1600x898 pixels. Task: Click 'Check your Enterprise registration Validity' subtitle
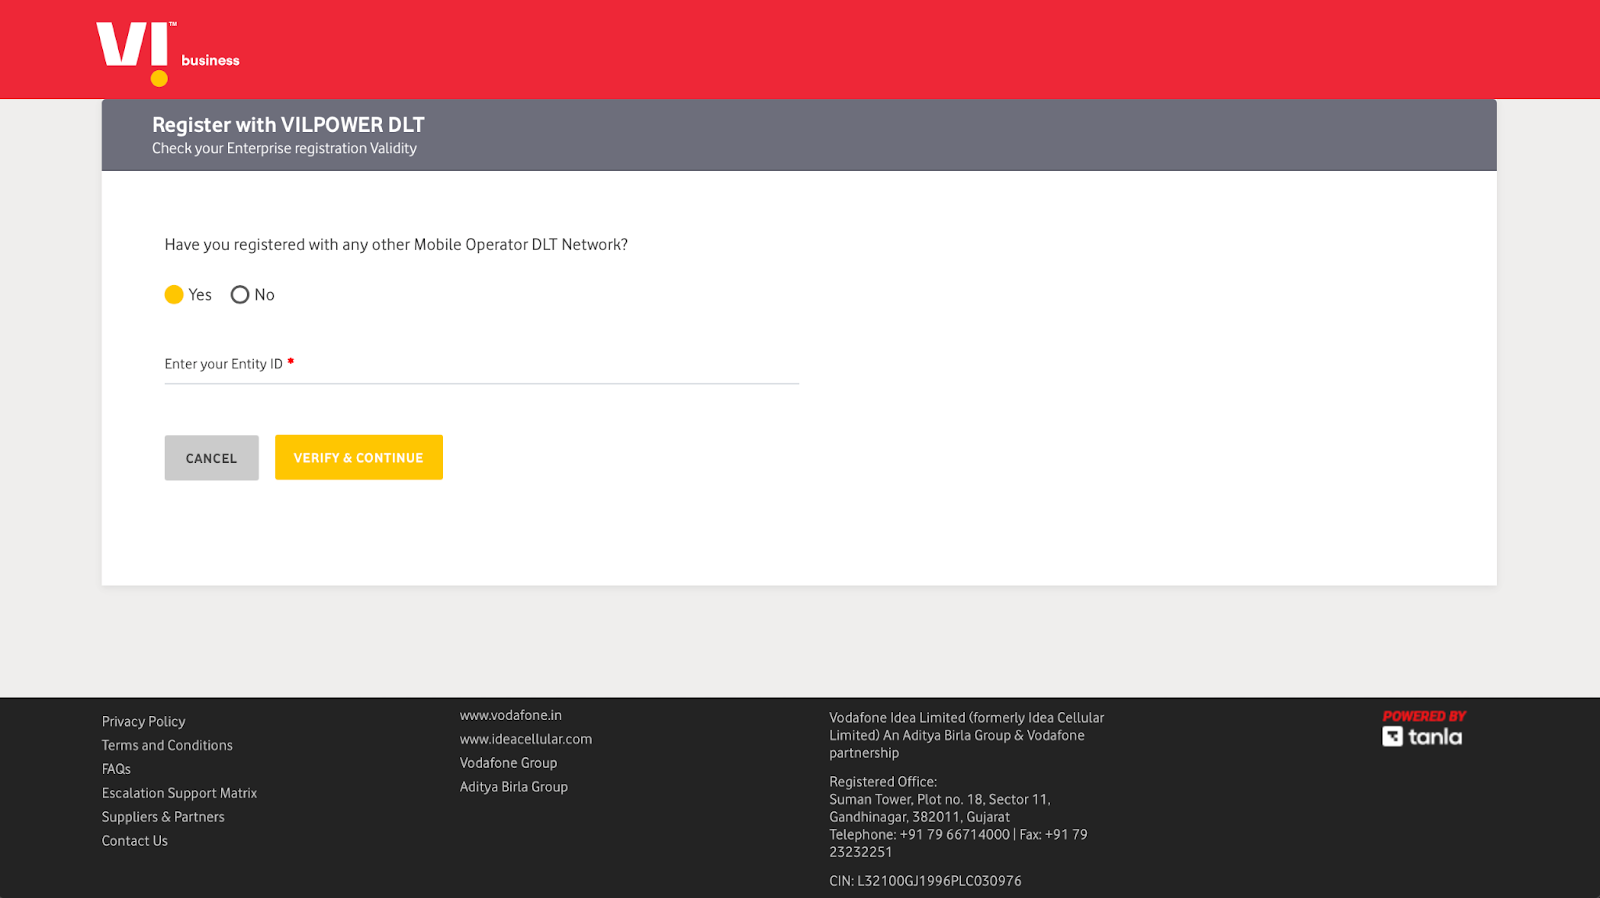click(284, 148)
